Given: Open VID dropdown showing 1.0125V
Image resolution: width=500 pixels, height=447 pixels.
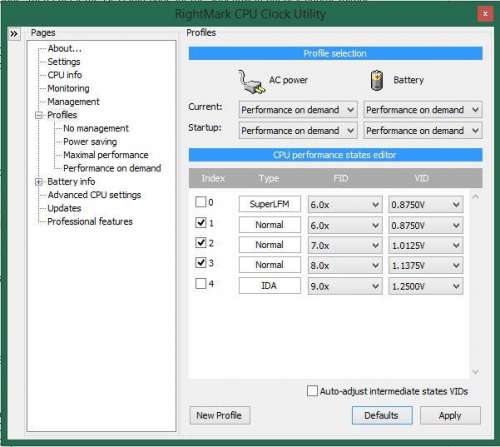Looking at the screenshot, I should (426, 246).
